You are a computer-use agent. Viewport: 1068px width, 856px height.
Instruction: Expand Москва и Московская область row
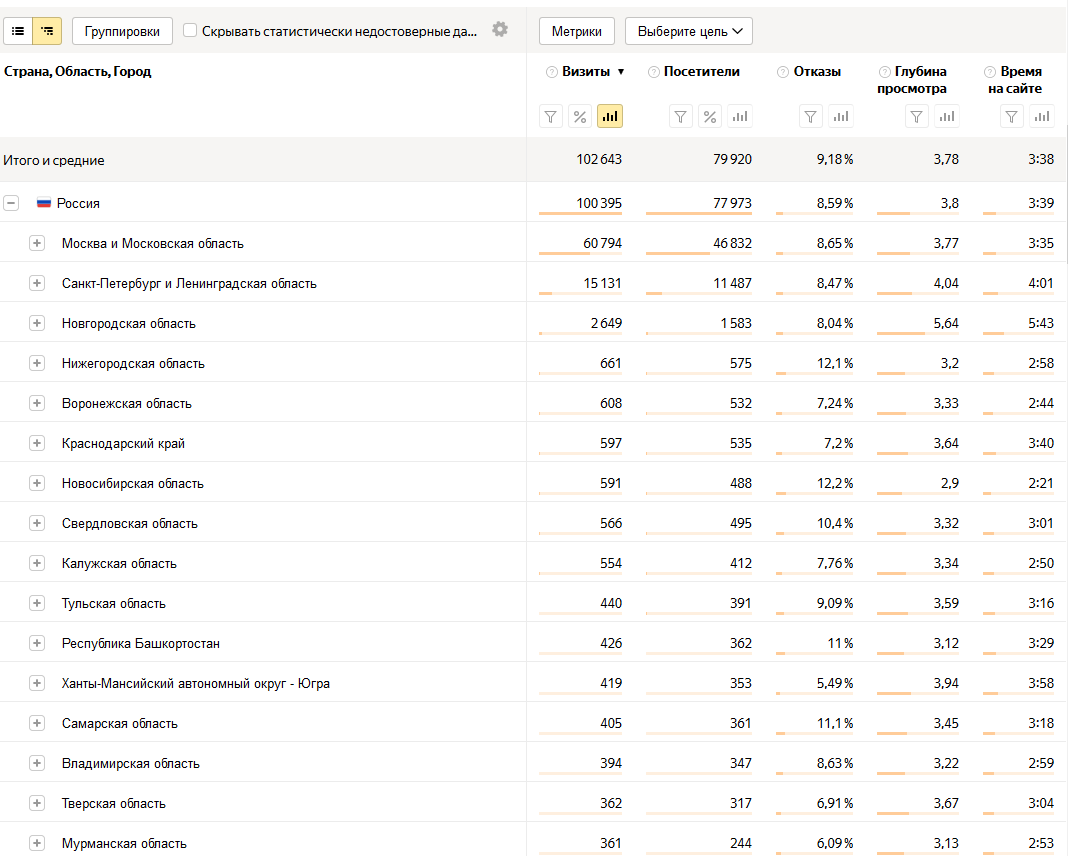coord(37,243)
